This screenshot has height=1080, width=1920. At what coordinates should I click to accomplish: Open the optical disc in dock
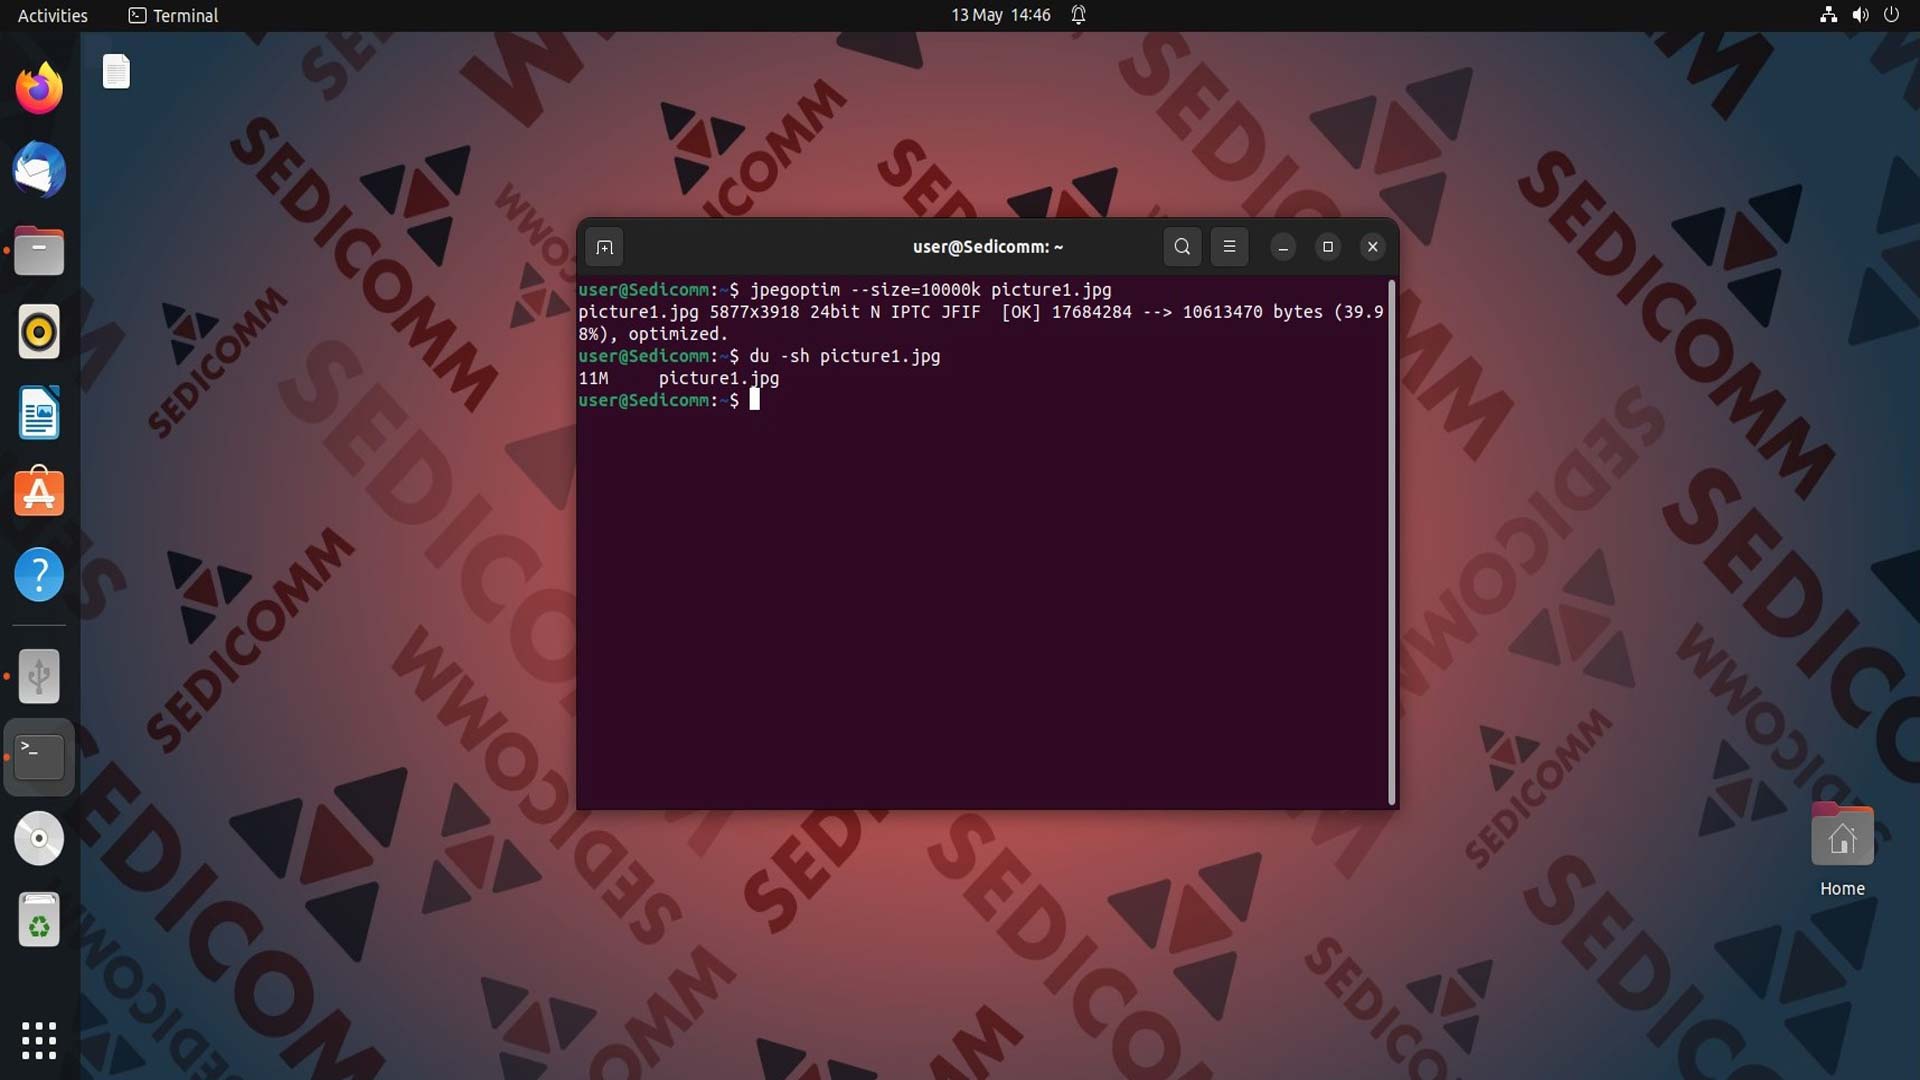click(x=39, y=838)
